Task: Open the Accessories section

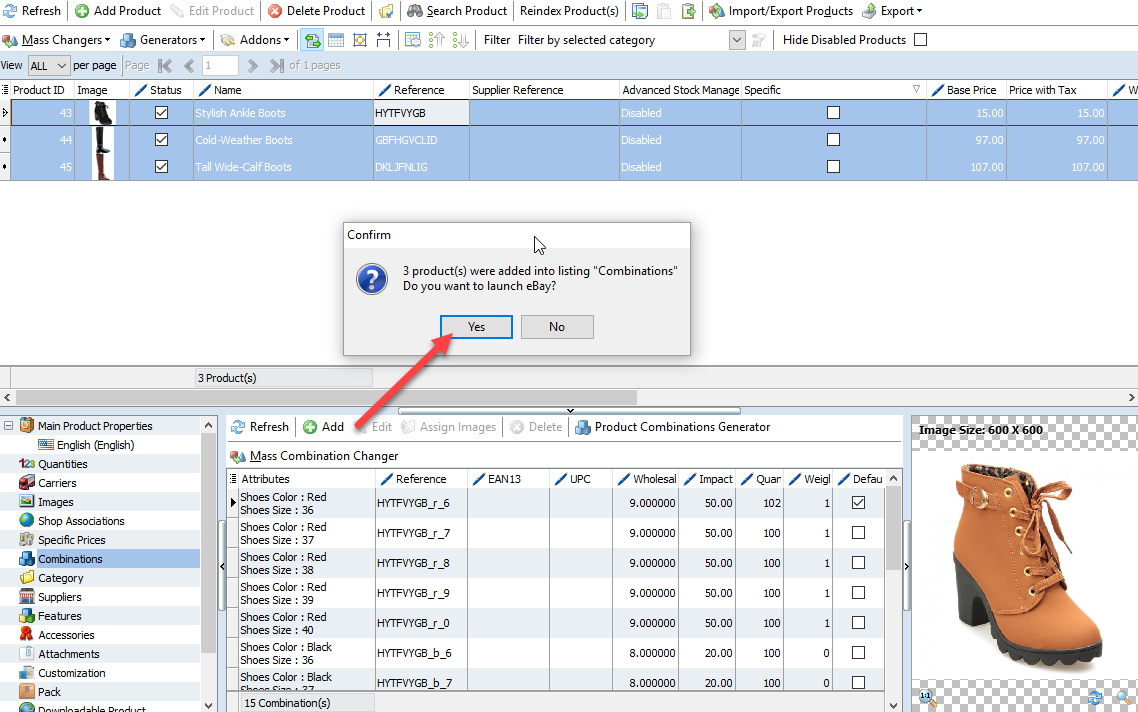Action: [x=66, y=634]
